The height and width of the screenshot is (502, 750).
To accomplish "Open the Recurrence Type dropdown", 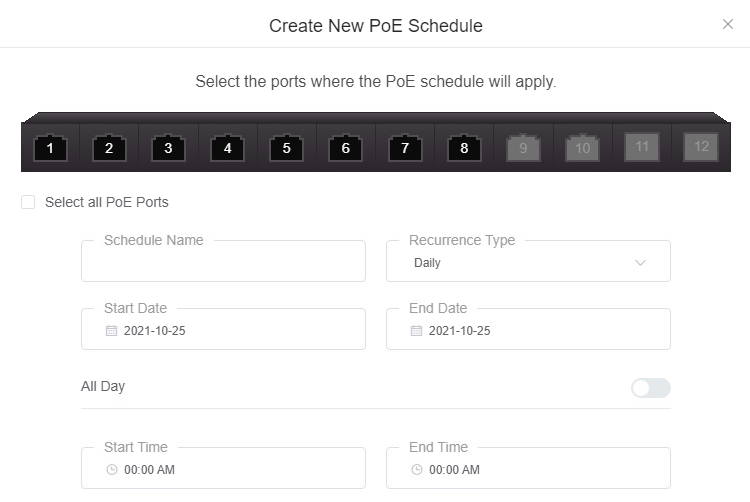I will pos(528,261).
